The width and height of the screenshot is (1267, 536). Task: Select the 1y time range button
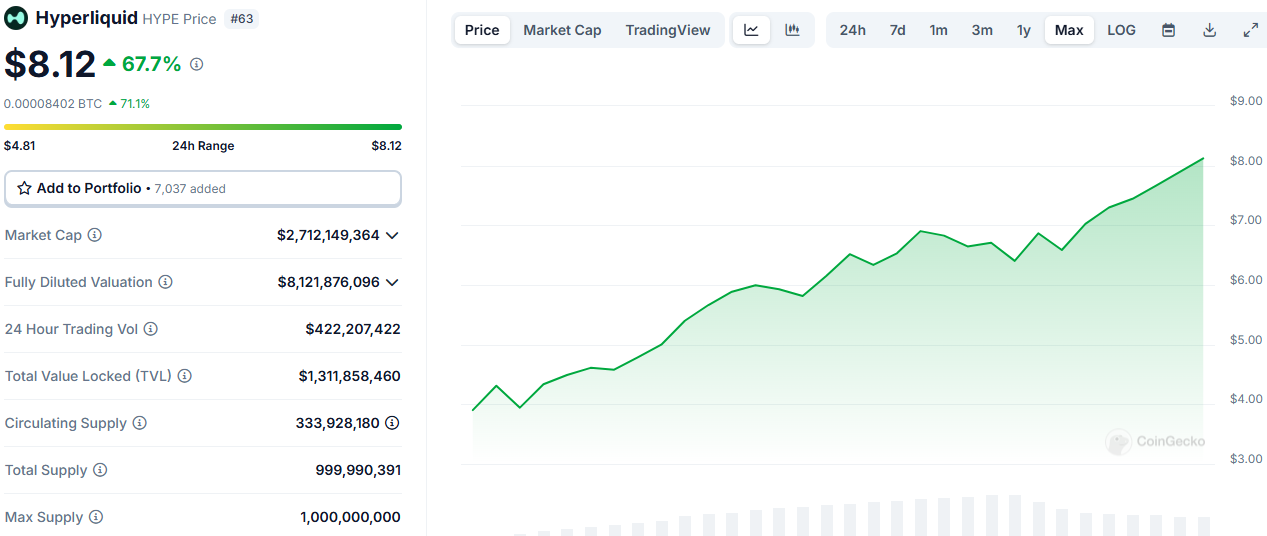pyautogui.click(x=1023, y=30)
